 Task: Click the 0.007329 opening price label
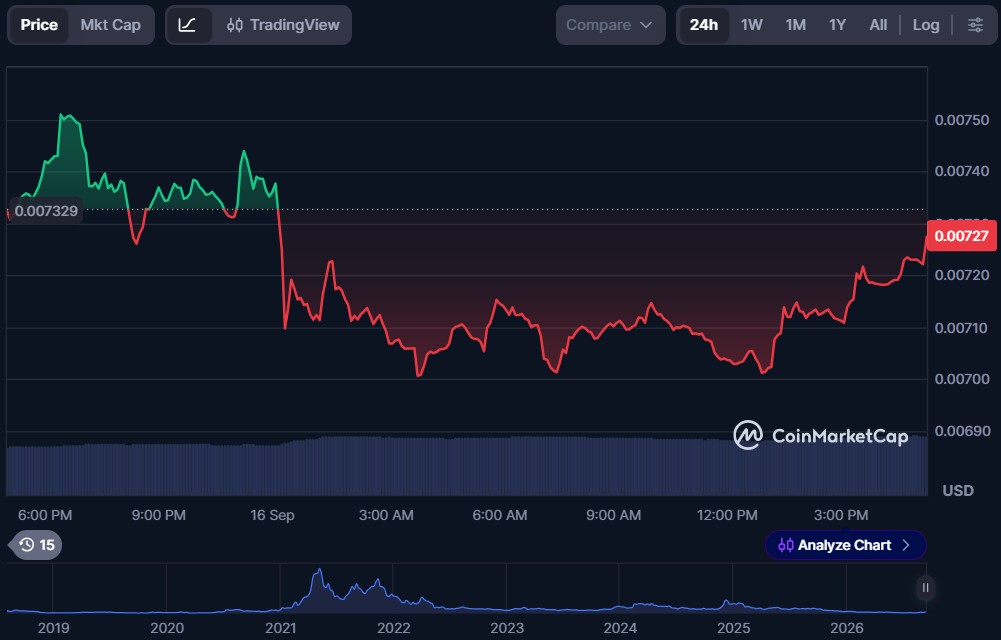click(46, 211)
